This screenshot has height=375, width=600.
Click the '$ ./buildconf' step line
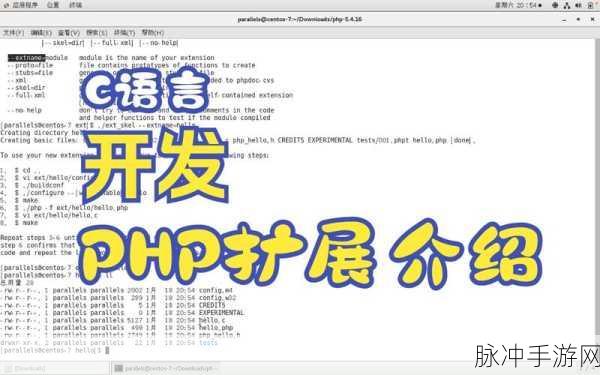coord(39,185)
